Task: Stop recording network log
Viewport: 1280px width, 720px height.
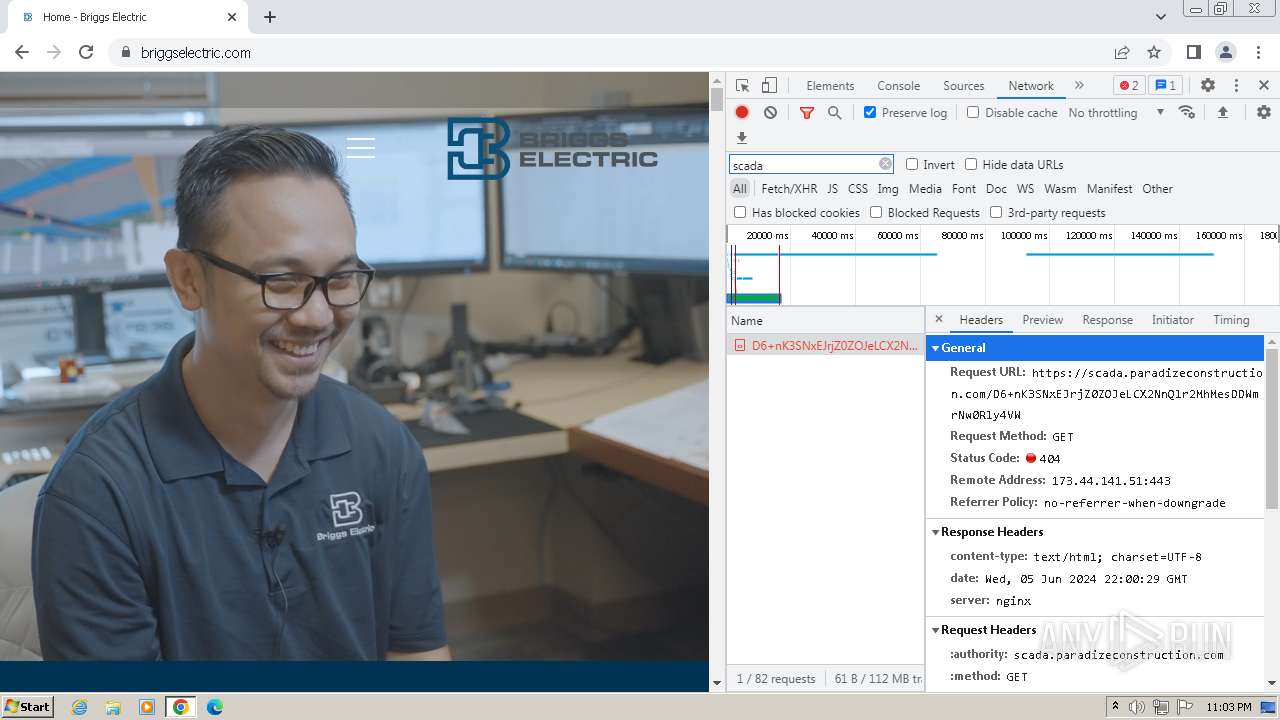Action: (x=742, y=113)
